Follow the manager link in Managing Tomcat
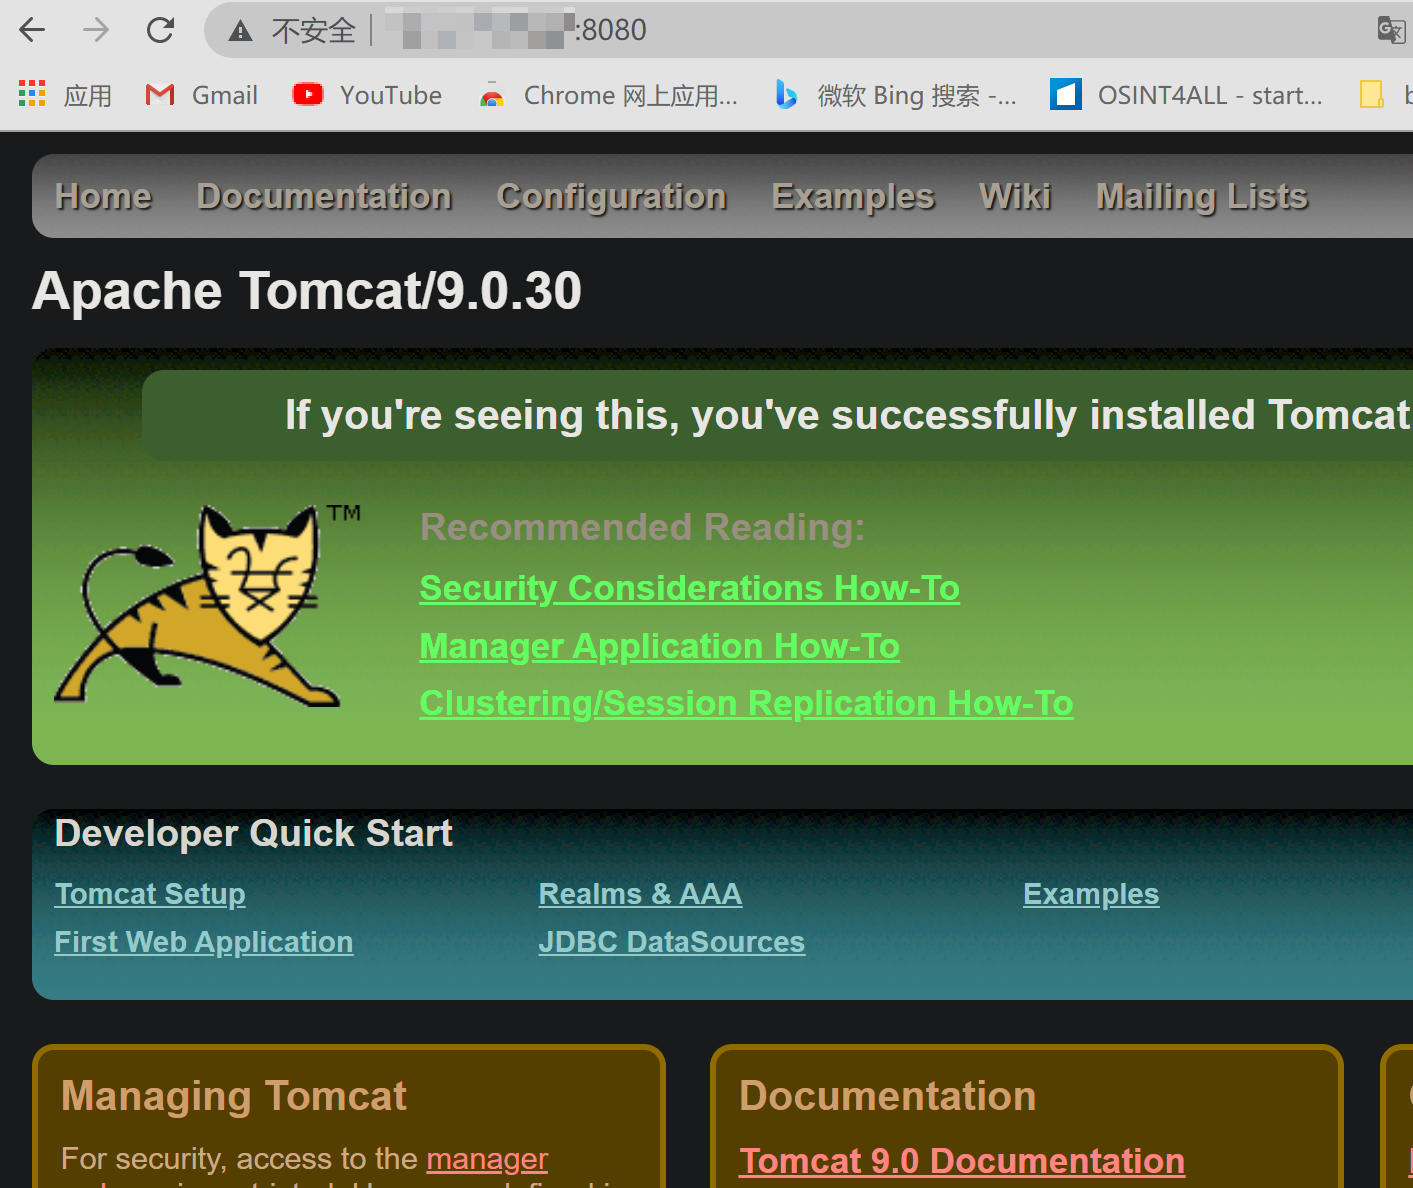The width and height of the screenshot is (1413, 1188). [487, 1158]
